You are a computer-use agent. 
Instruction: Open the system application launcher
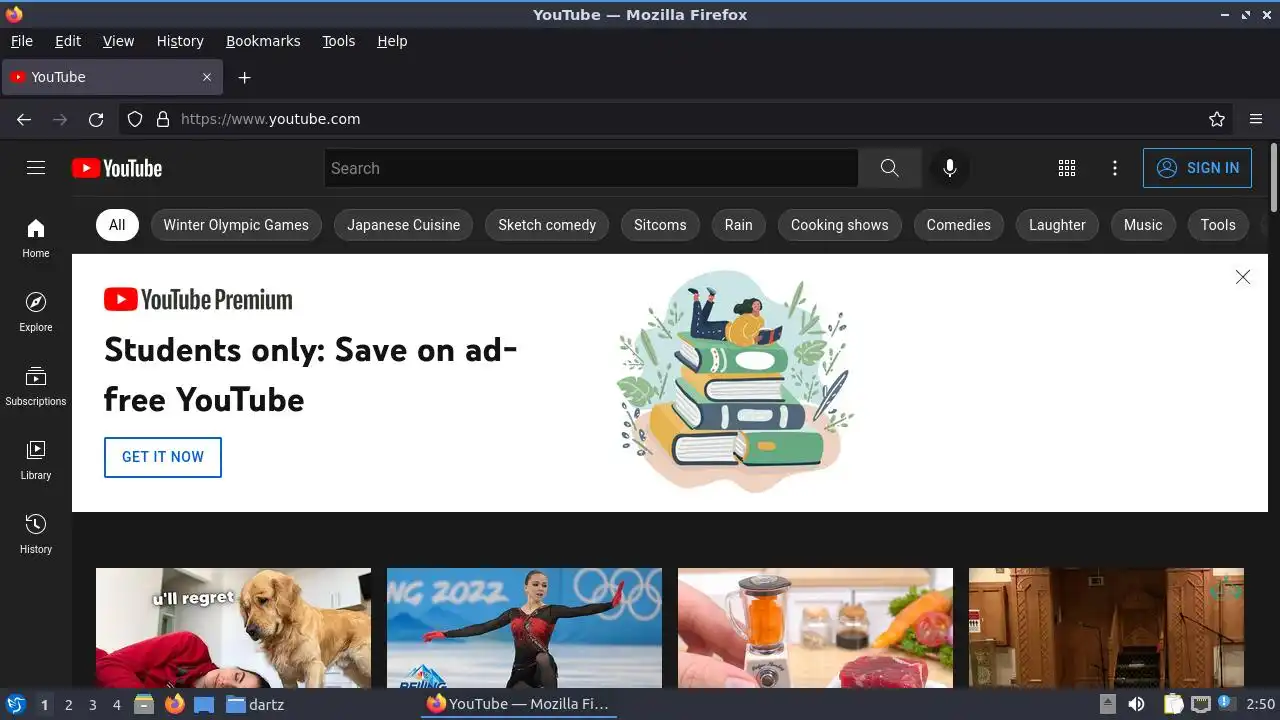pyautogui.click(x=15, y=704)
